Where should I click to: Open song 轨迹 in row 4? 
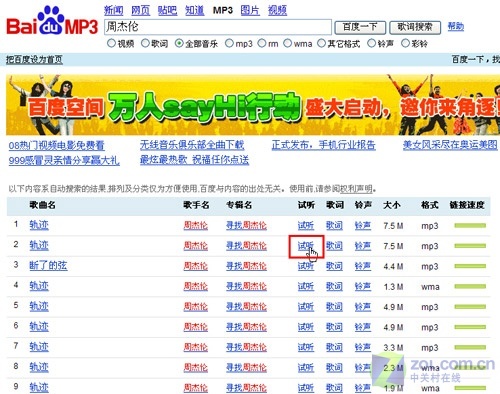point(39,286)
